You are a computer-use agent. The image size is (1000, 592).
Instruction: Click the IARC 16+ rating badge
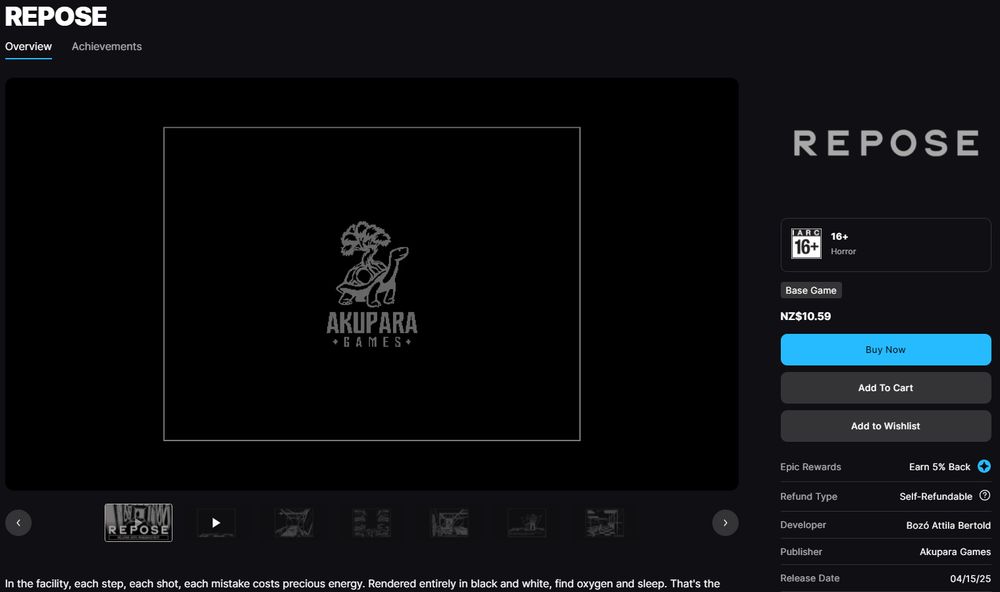coord(806,244)
